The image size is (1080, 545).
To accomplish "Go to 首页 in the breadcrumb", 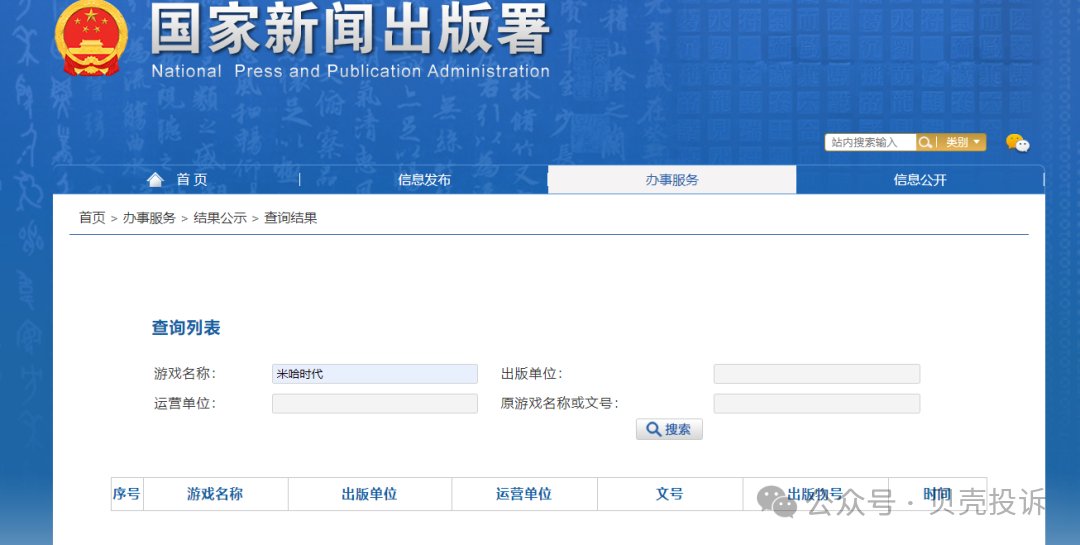I will [x=92, y=218].
